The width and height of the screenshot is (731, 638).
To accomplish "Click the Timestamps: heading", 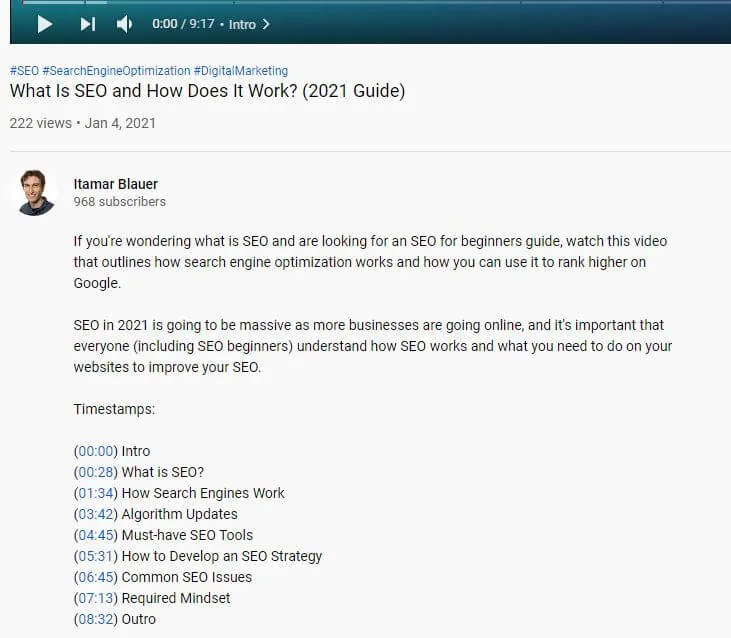I will pyautogui.click(x=114, y=409).
